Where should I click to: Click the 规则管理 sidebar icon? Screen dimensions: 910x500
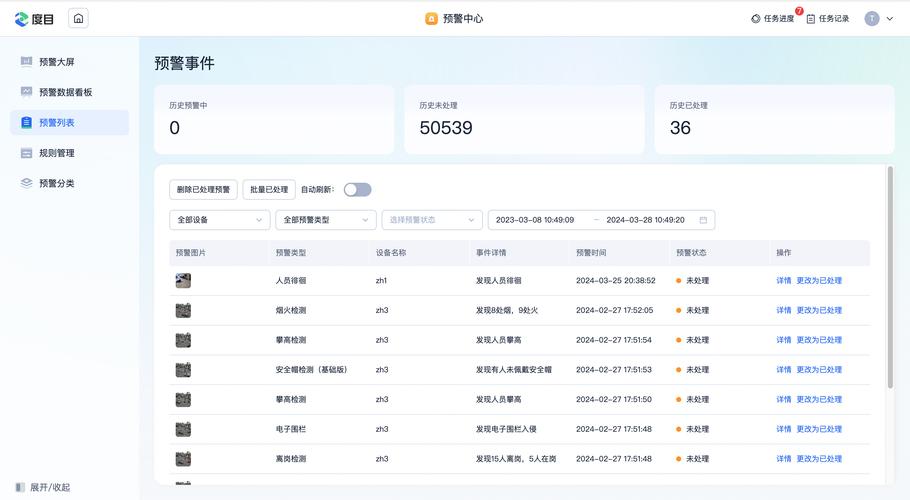(27, 153)
